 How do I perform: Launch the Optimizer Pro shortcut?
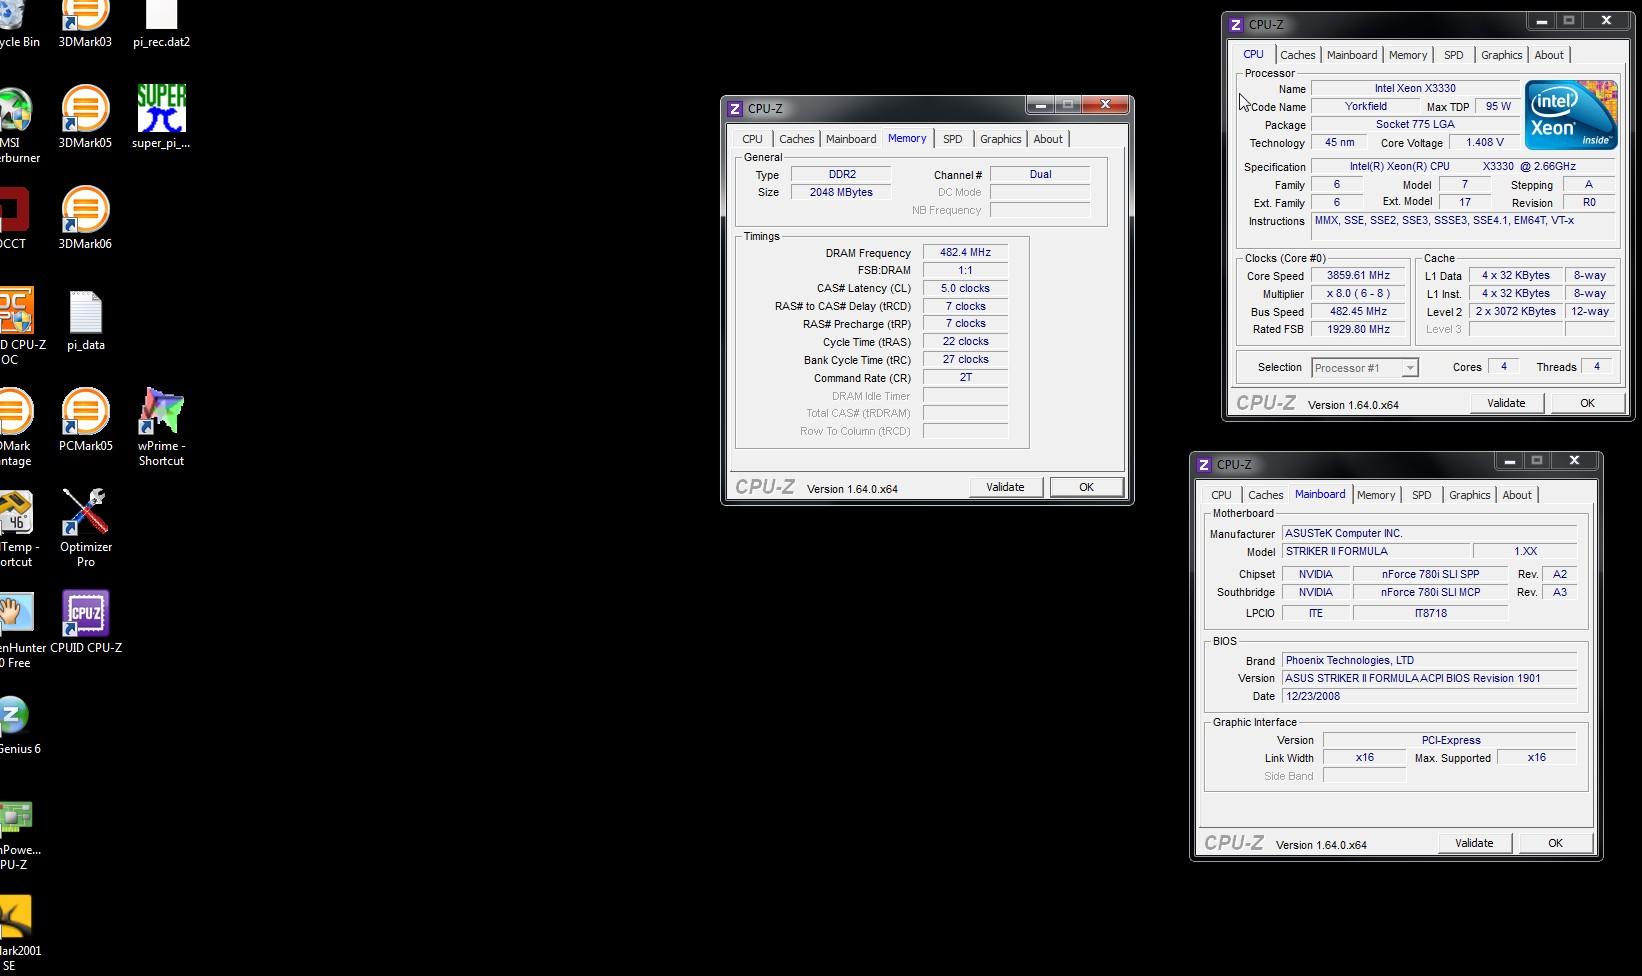point(85,528)
